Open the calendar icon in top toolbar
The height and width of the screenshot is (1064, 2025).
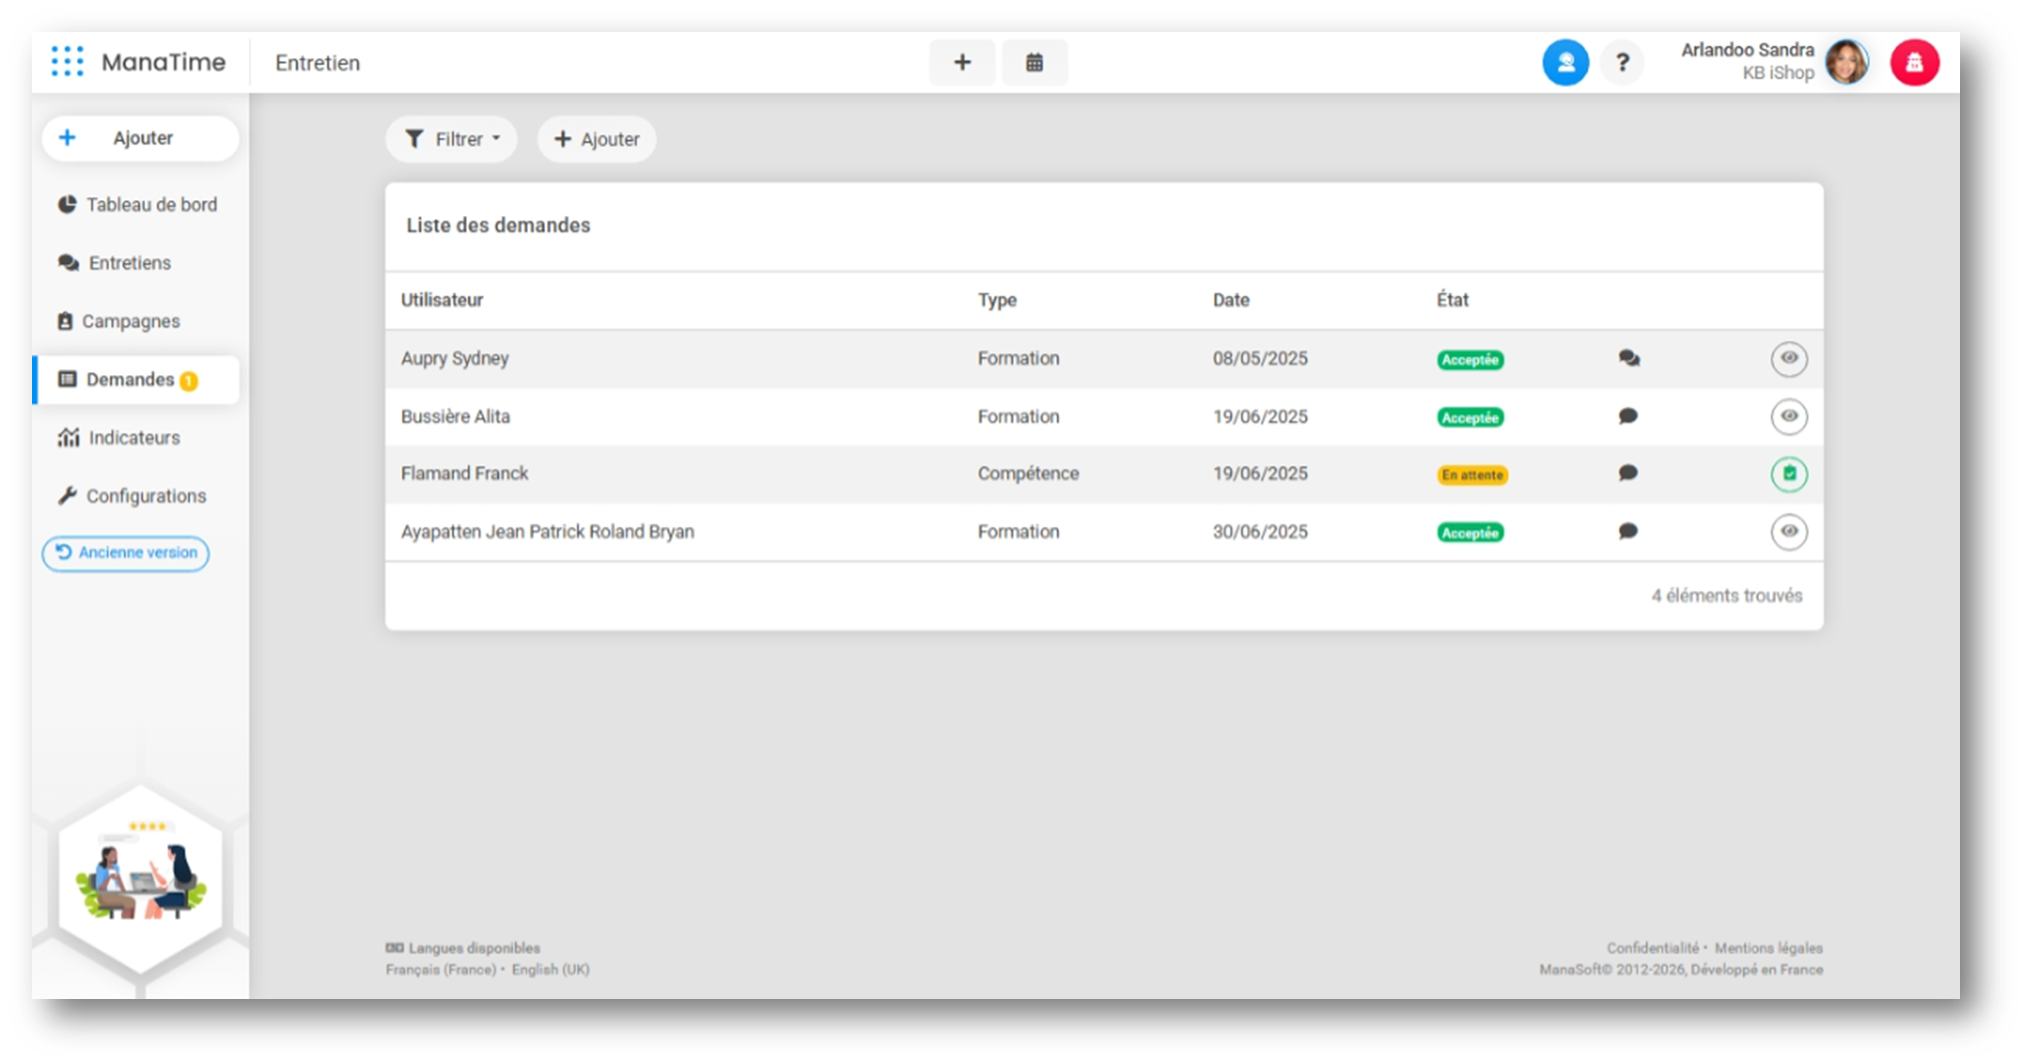tap(1034, 63)
